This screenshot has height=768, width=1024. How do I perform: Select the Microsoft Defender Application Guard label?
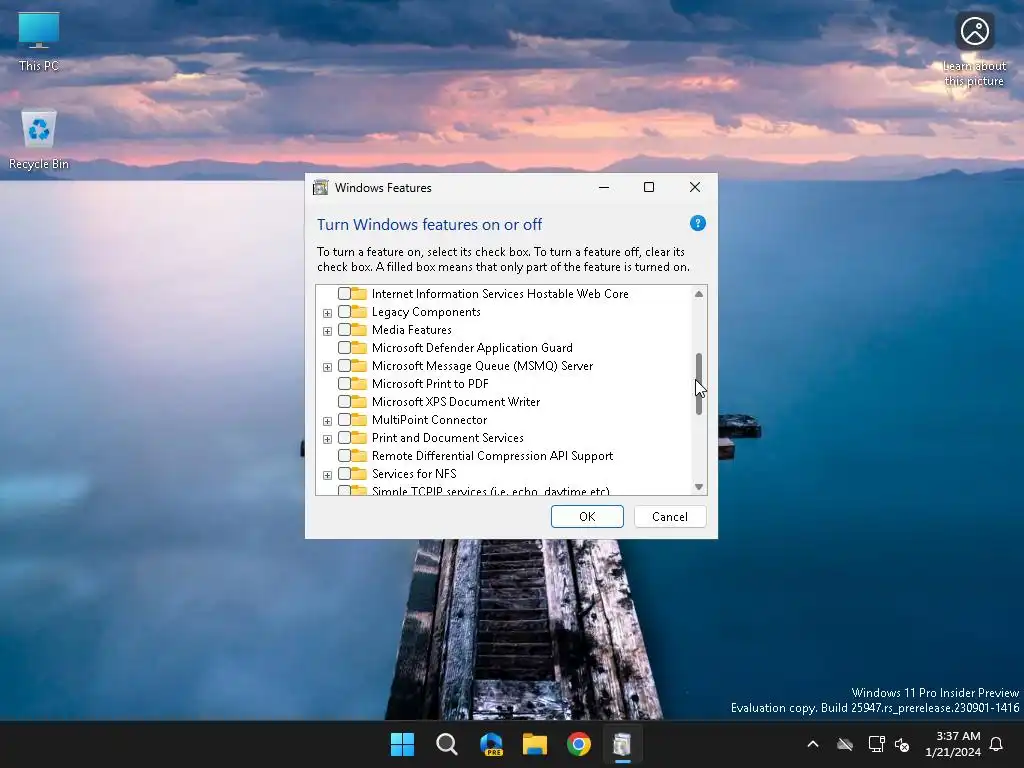pyautogui.click(x=472, y=347)
